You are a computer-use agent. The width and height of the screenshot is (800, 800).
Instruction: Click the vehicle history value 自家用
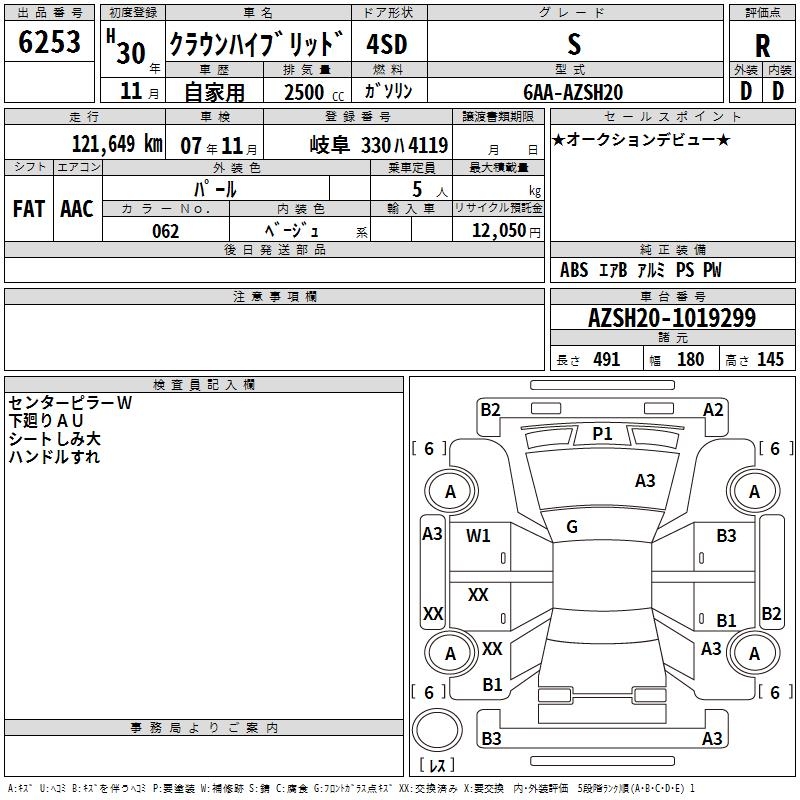(x=214, y=92)
